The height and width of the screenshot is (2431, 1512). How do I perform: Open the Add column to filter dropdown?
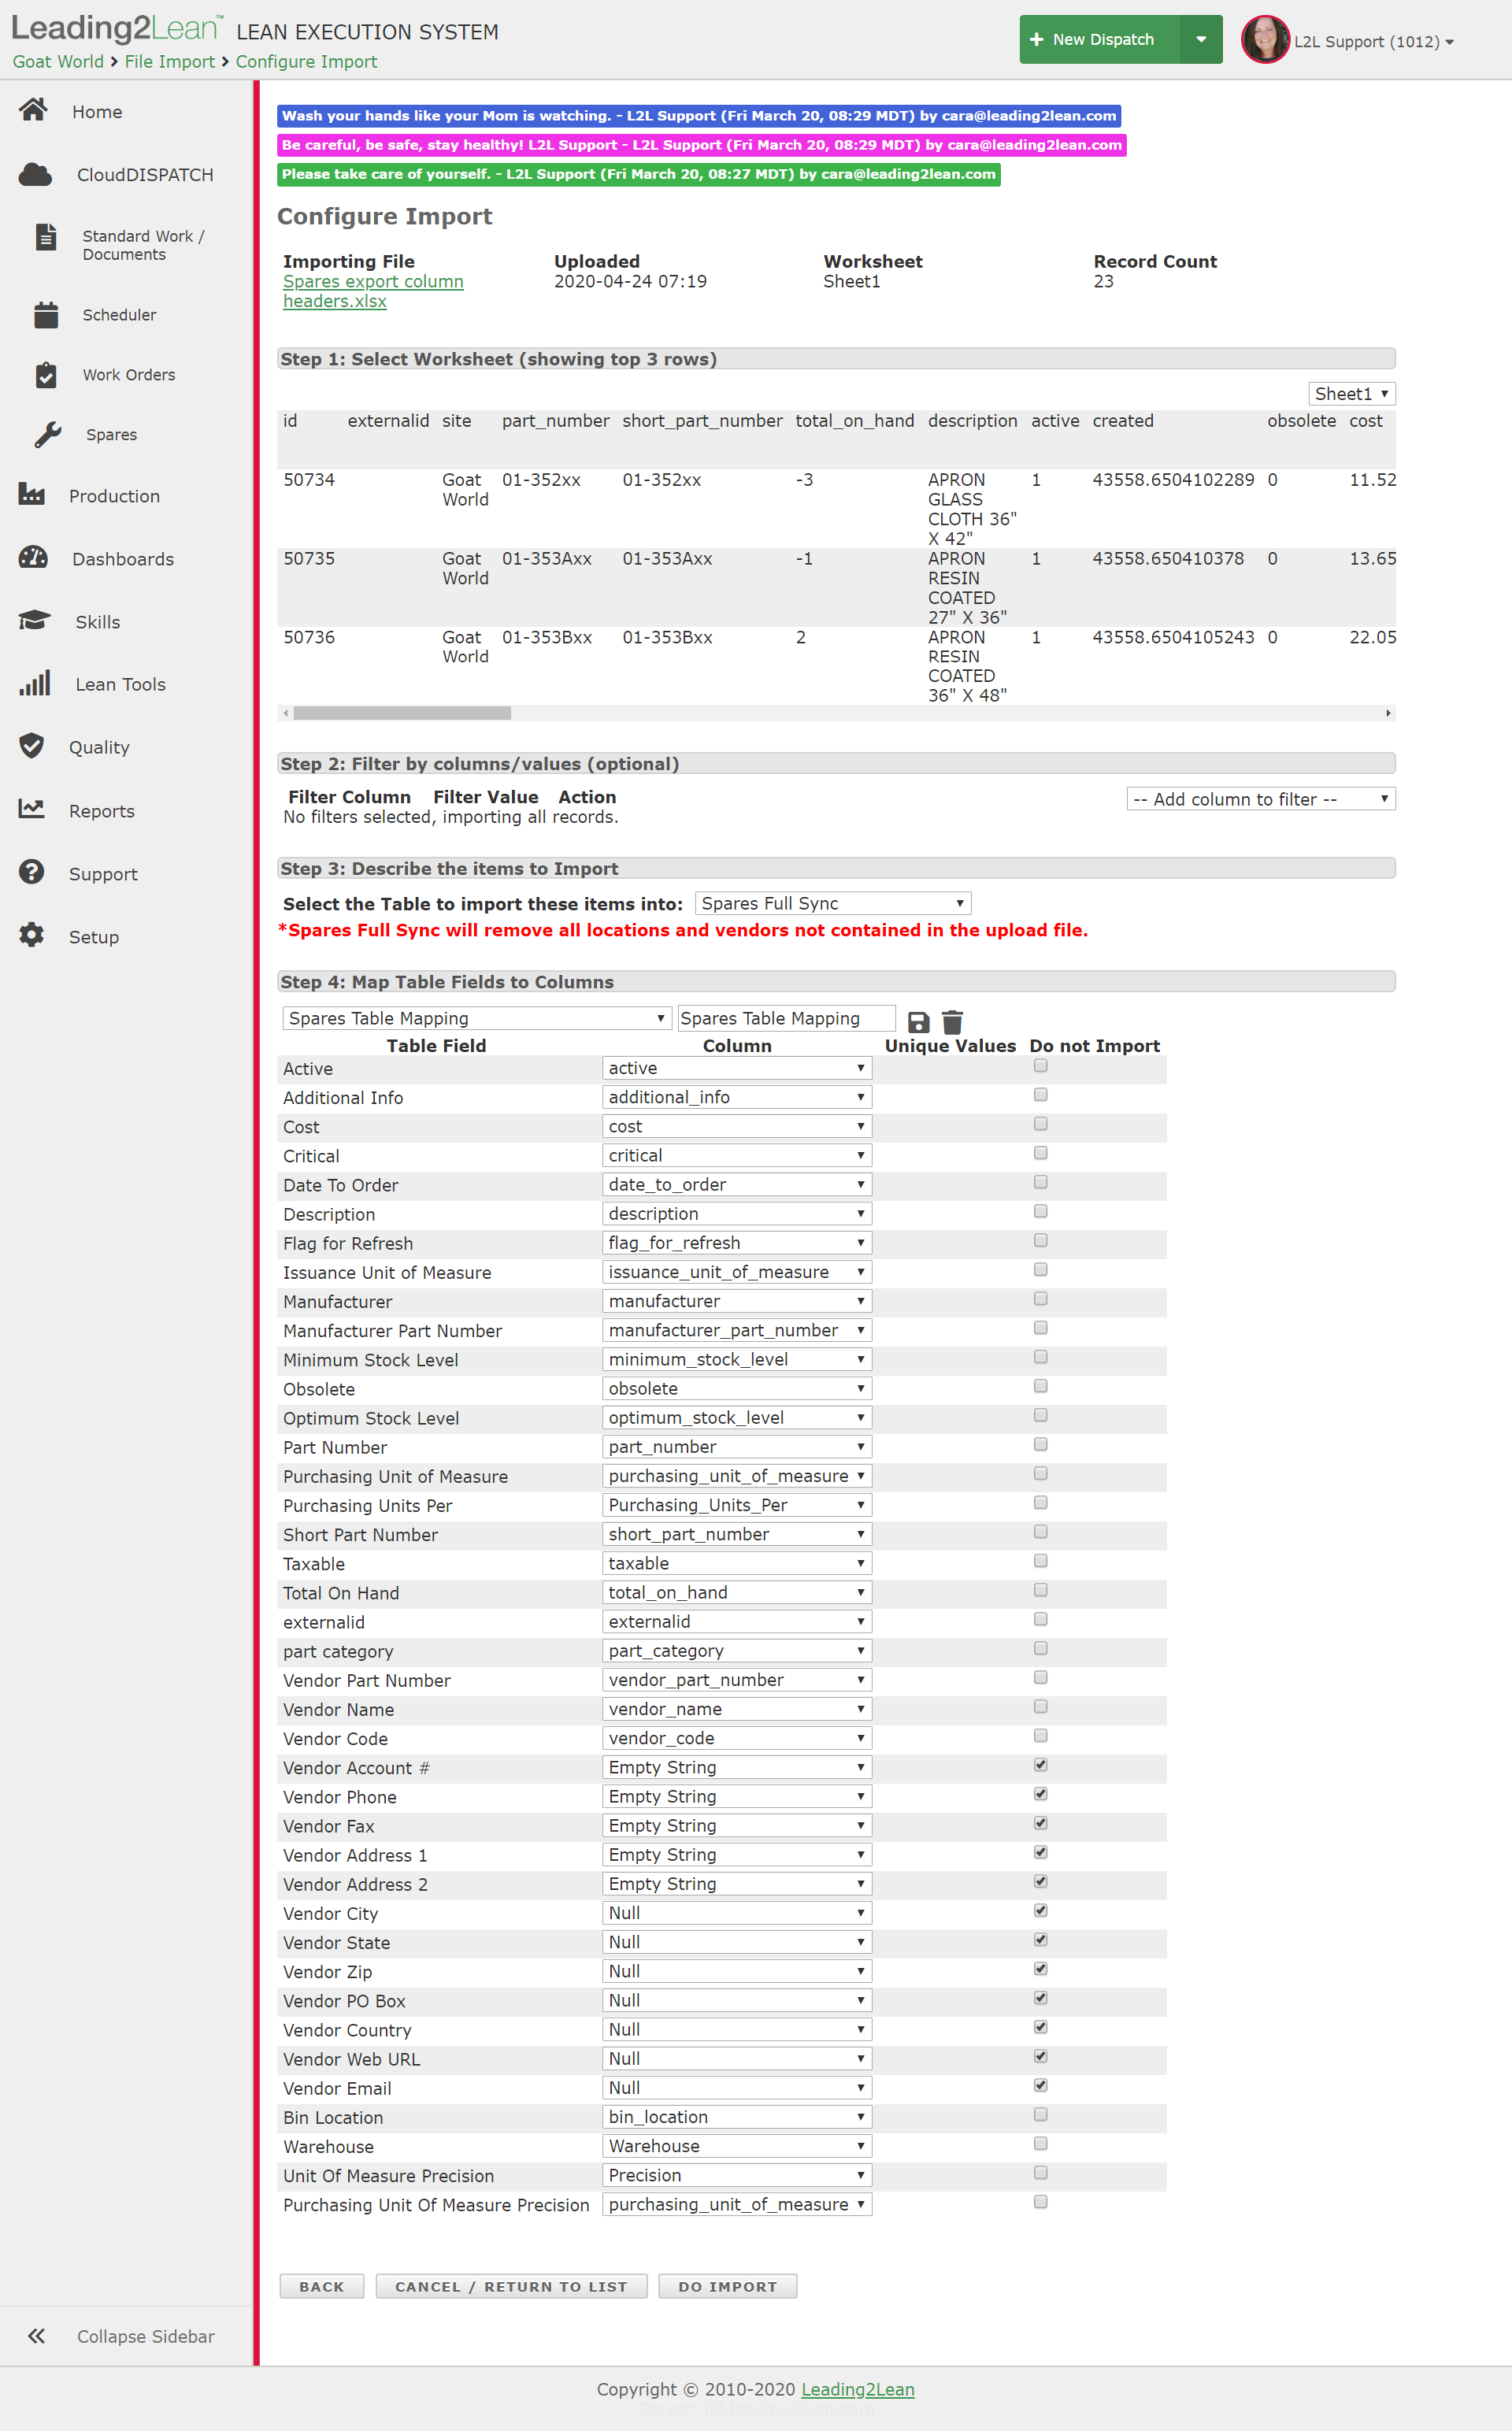coord(1260,799)
